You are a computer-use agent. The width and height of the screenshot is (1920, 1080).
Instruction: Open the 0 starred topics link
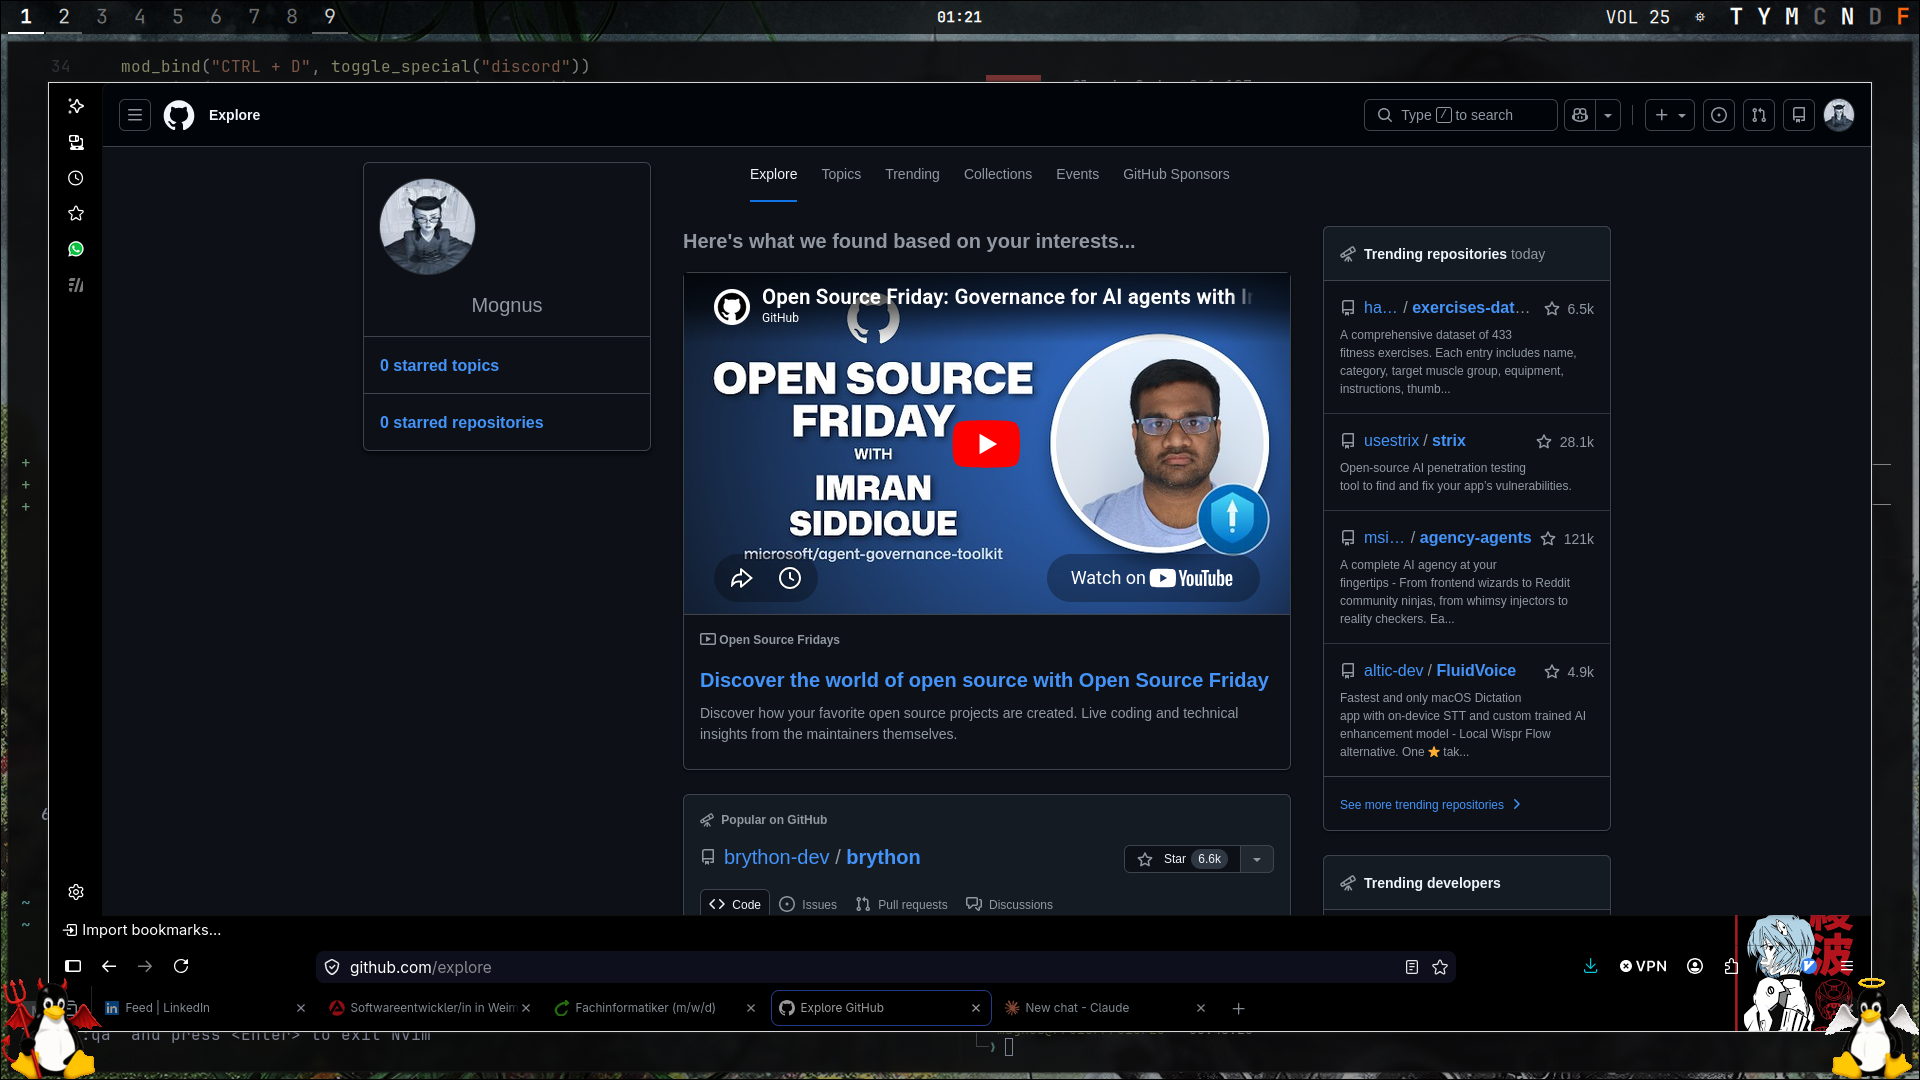coord(439,366)
